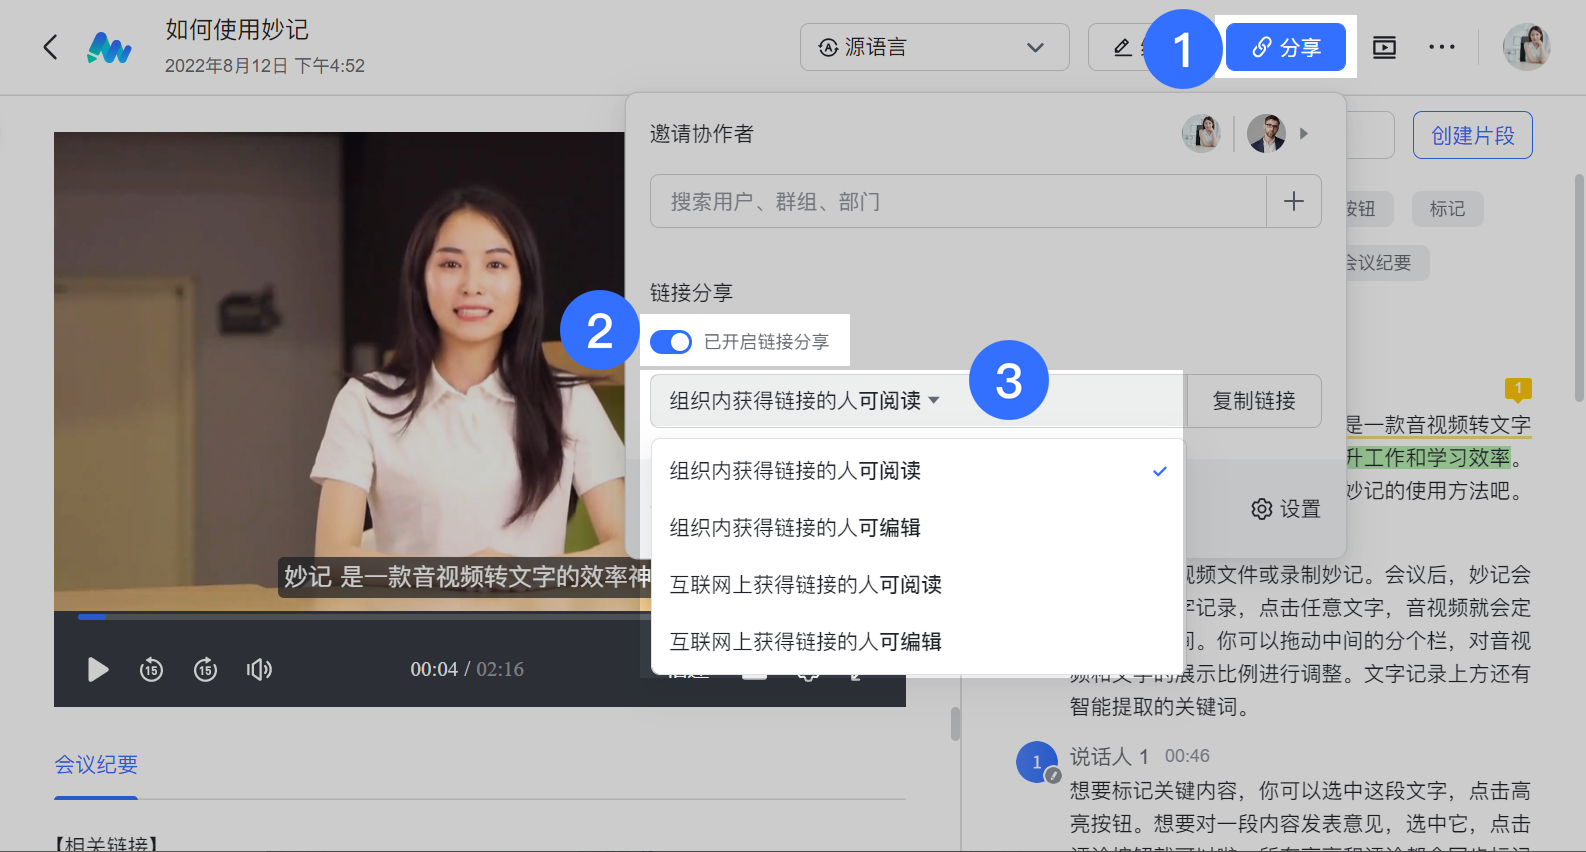
Task: Click the 00:04 / 02:16 time display
Action: (x=467, y=669)
